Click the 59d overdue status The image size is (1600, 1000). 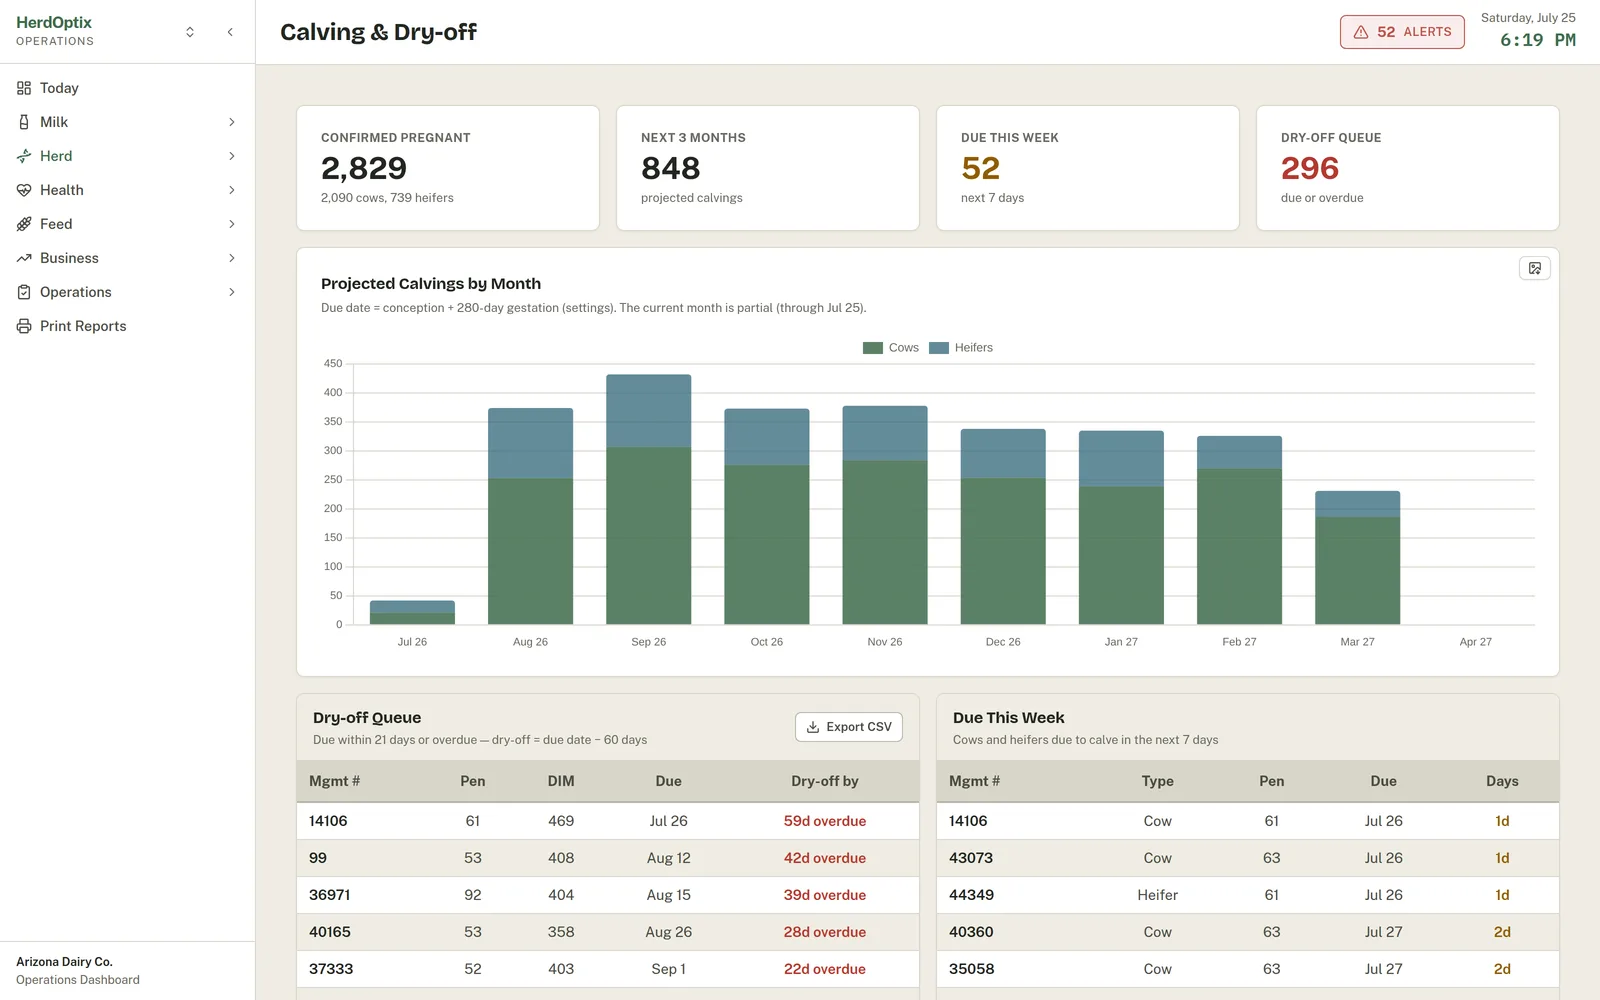click(x=825, y=821)
